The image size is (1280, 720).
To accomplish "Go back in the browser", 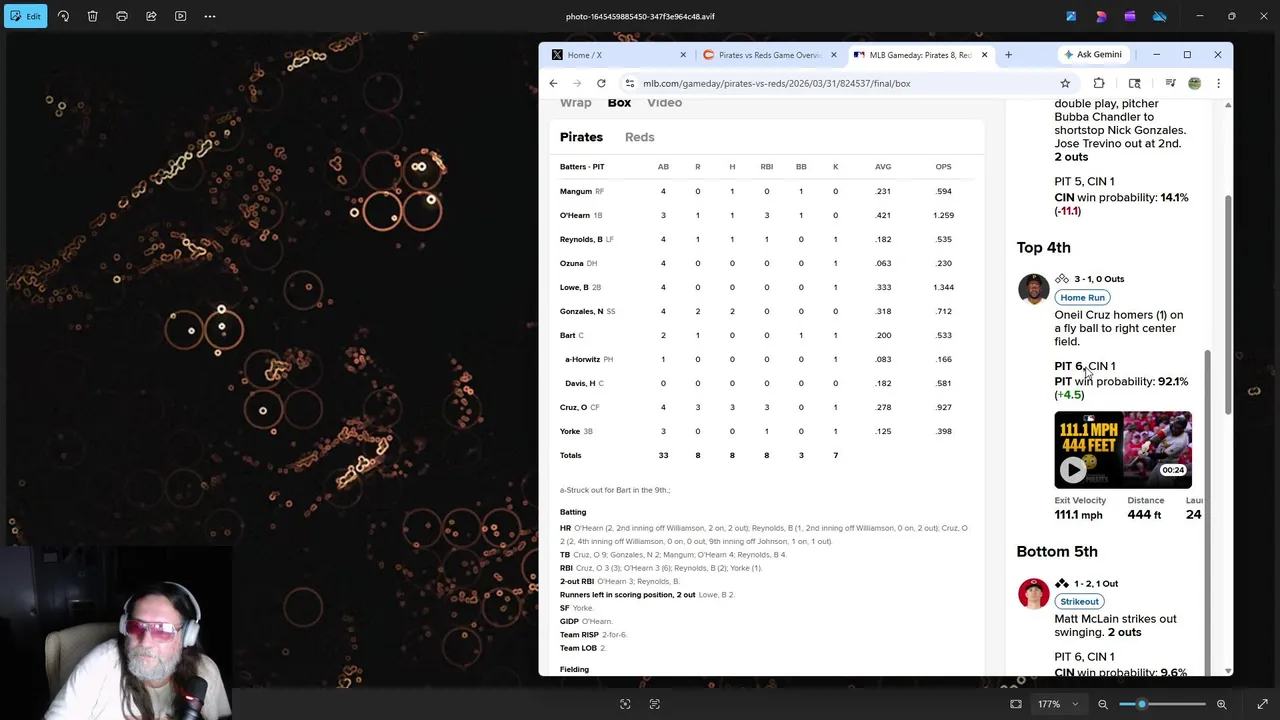I will tap(553, 83).
